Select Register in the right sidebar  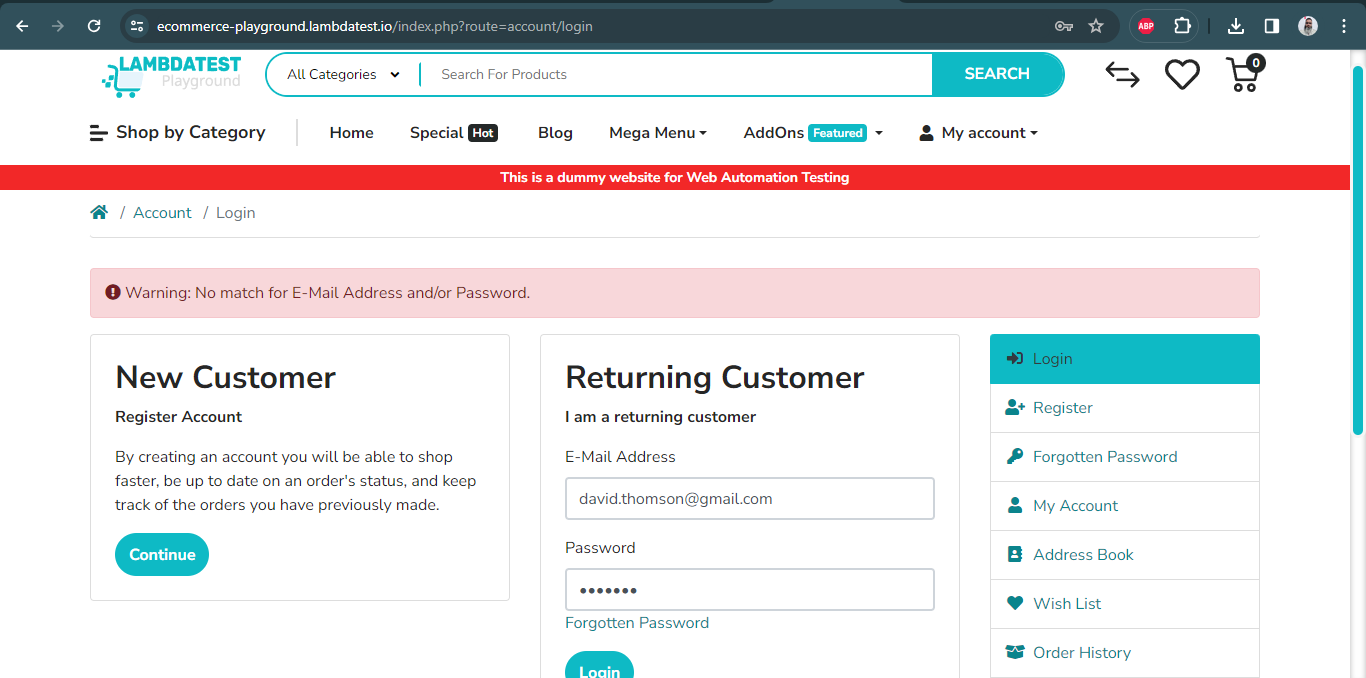[x=1125, y=408]
